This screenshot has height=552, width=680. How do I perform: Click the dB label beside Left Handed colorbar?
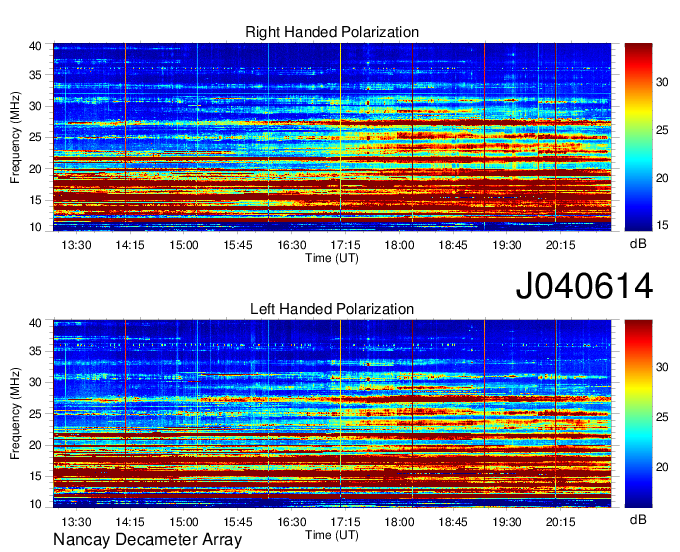pos(638,519)
